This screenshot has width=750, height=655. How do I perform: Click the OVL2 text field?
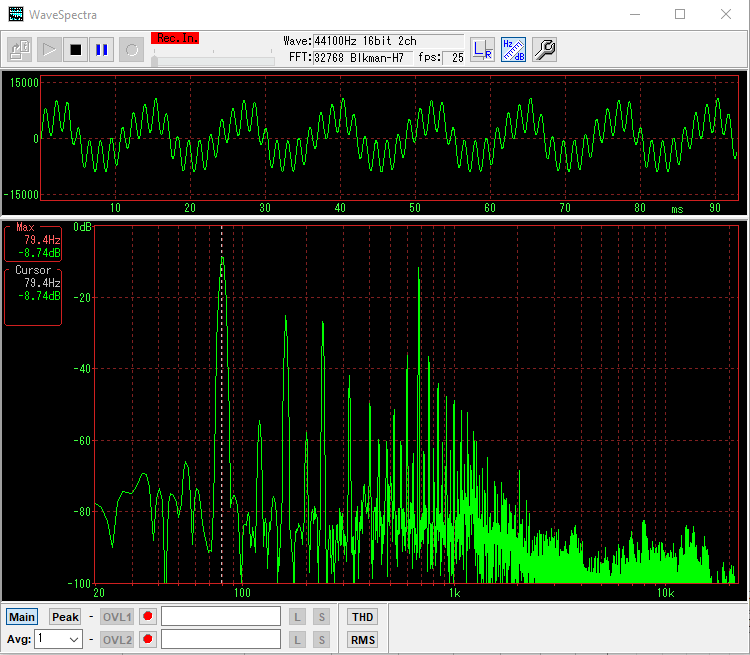pos(221,639)
